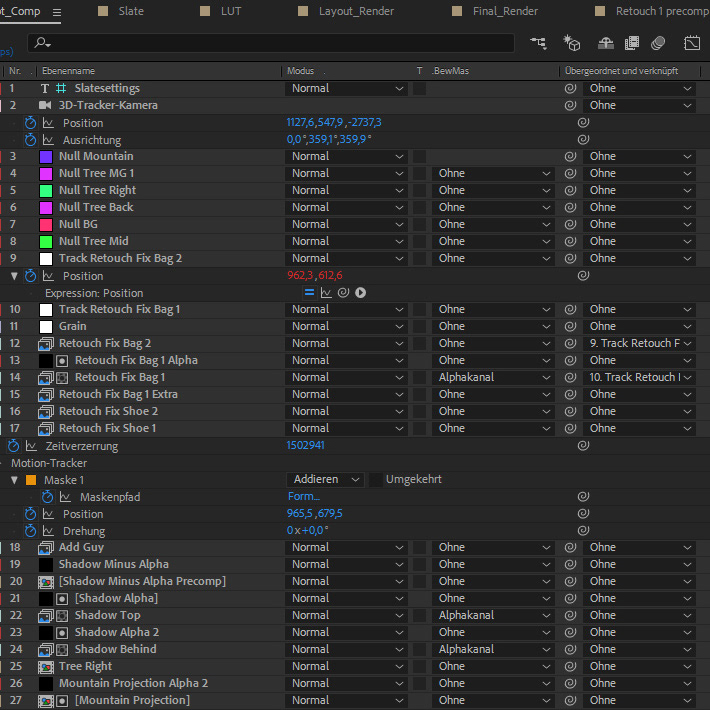Click the pick whip for Null Mountain

click(x=570, y=156)
